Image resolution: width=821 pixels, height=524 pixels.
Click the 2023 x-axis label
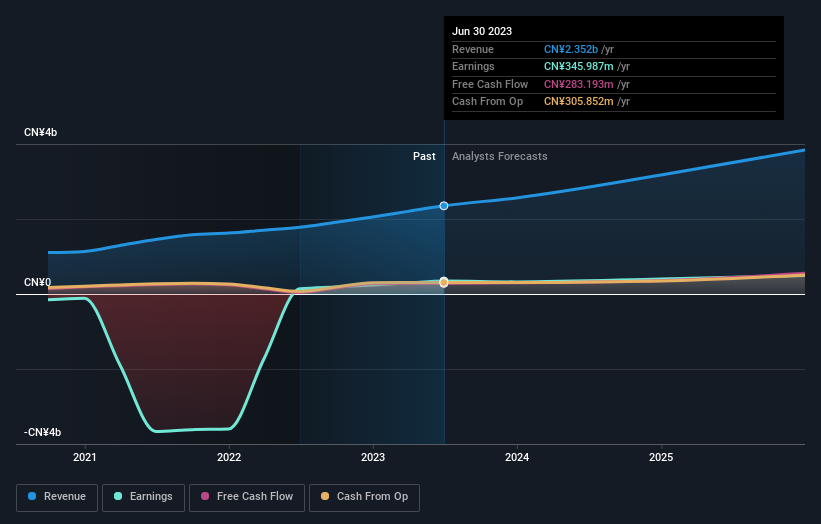373,457
